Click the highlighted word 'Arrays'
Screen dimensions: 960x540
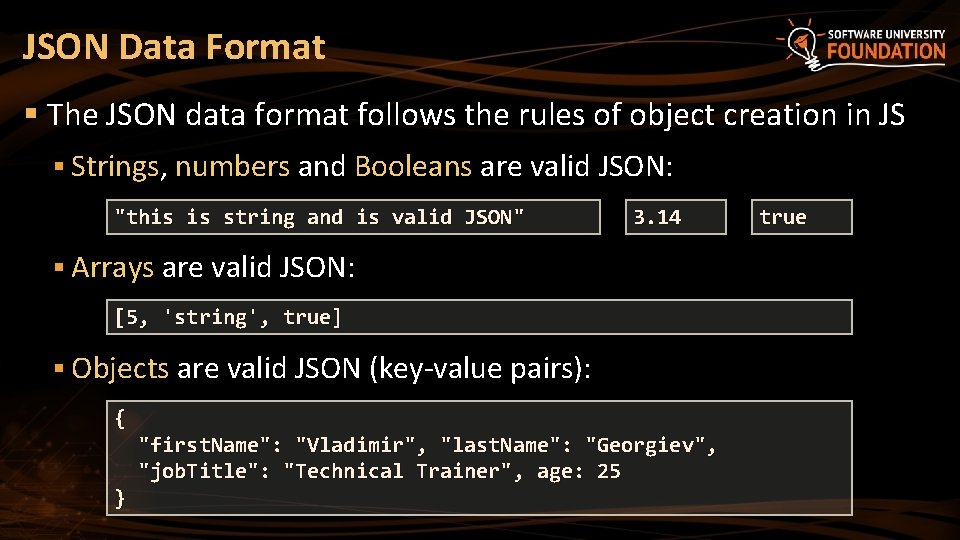click(x=112, y=267)
